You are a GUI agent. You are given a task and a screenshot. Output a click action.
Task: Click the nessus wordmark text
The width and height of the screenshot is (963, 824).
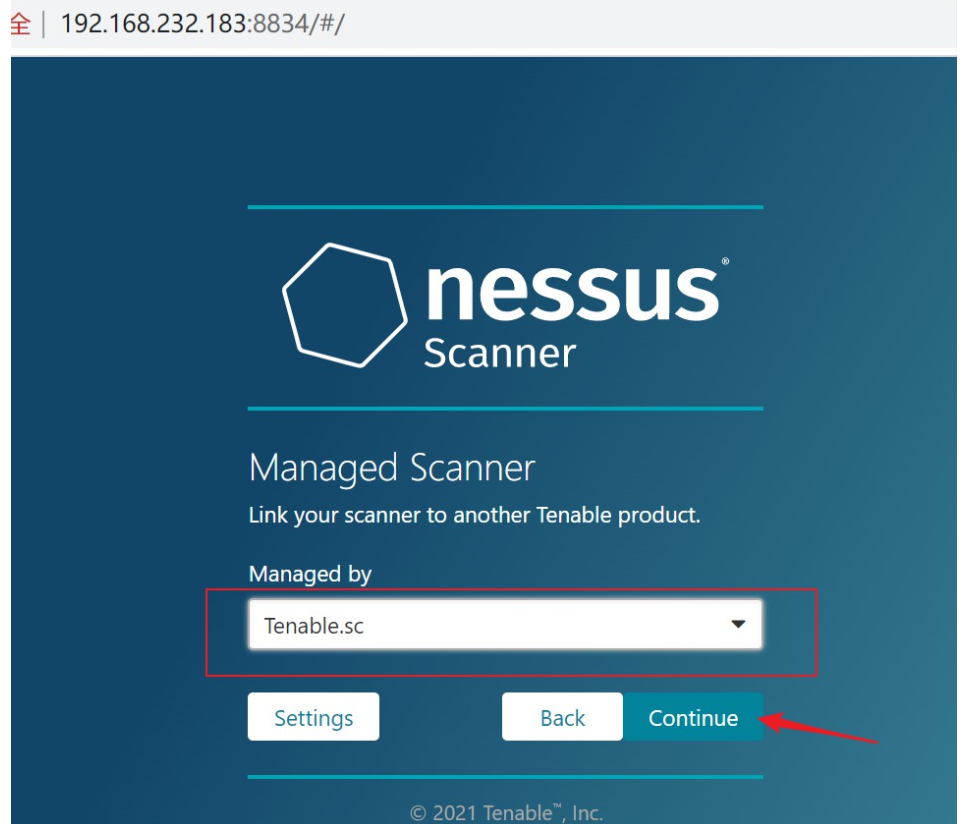[x=572, y=292]
